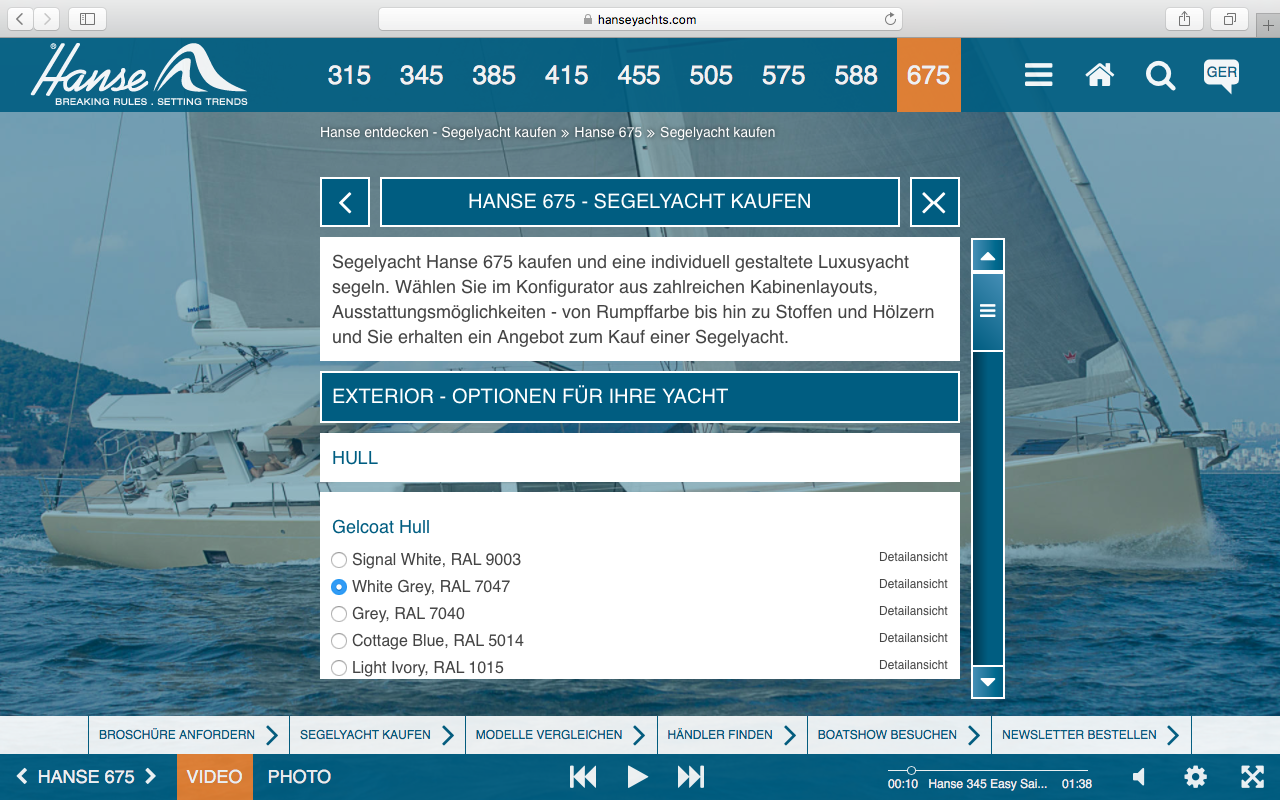Play the video
The width and height of the screenshot is (1280, 800).
tap(637, 777)
